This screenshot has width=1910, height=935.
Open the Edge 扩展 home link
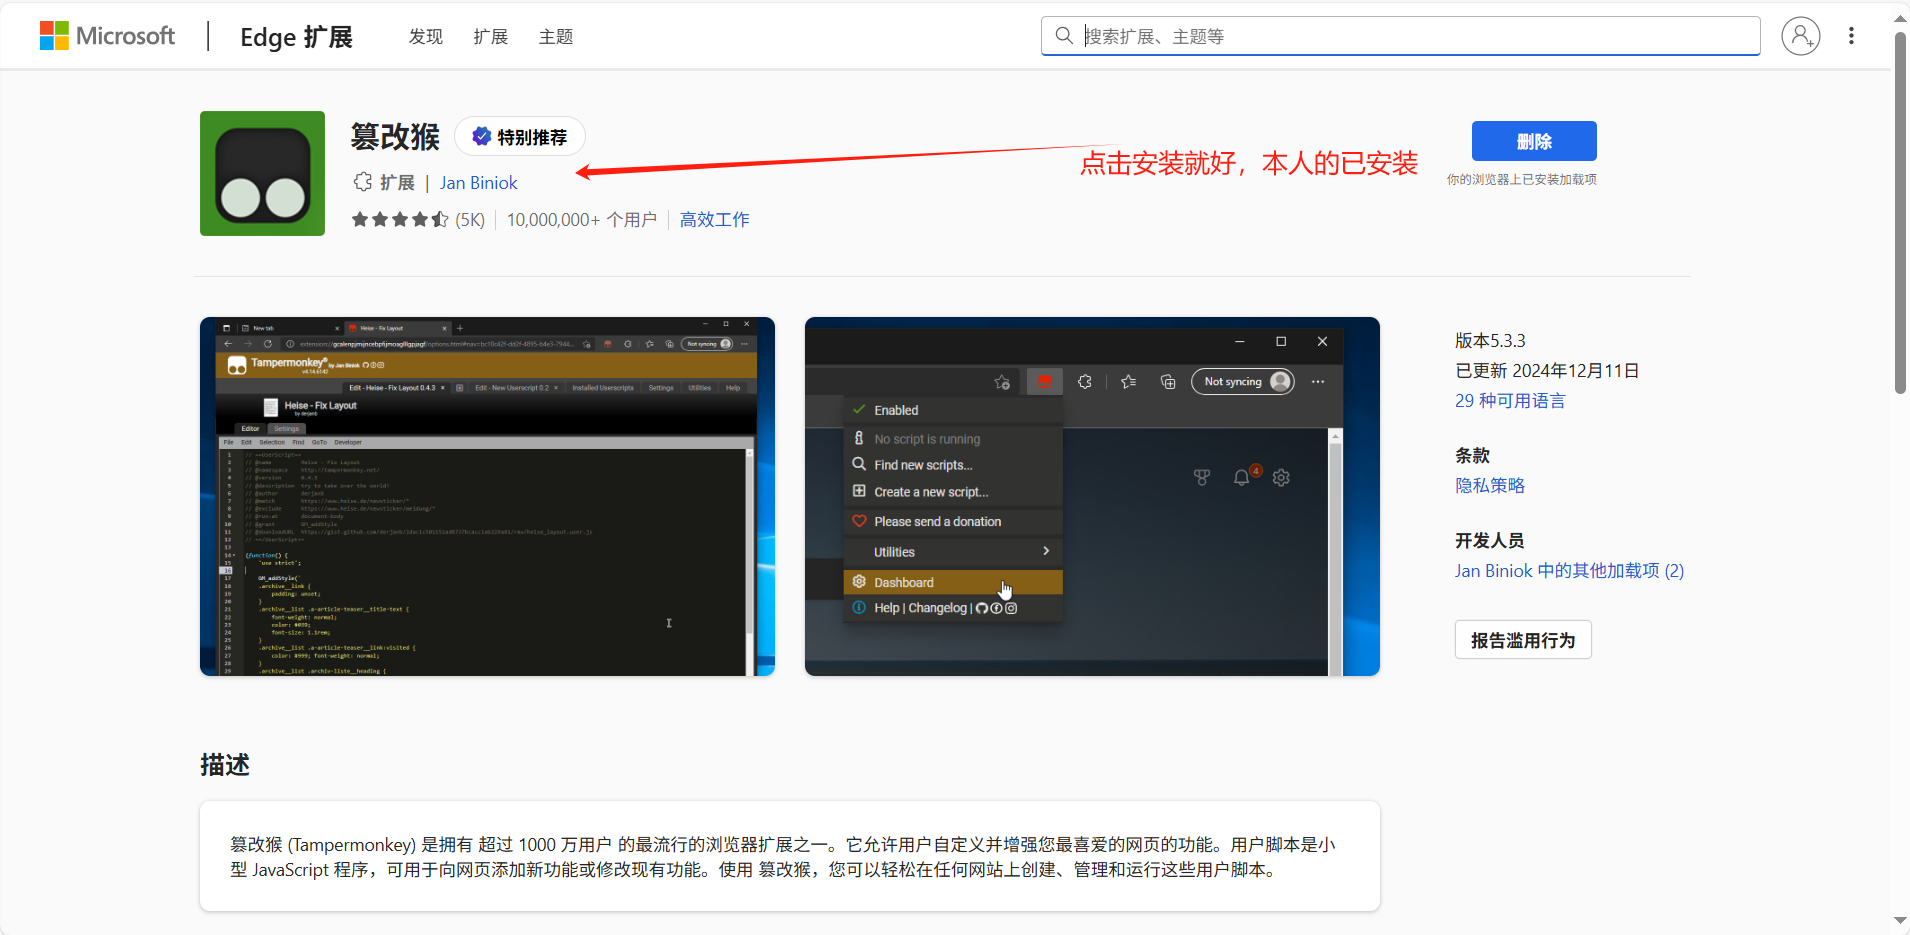296,37
